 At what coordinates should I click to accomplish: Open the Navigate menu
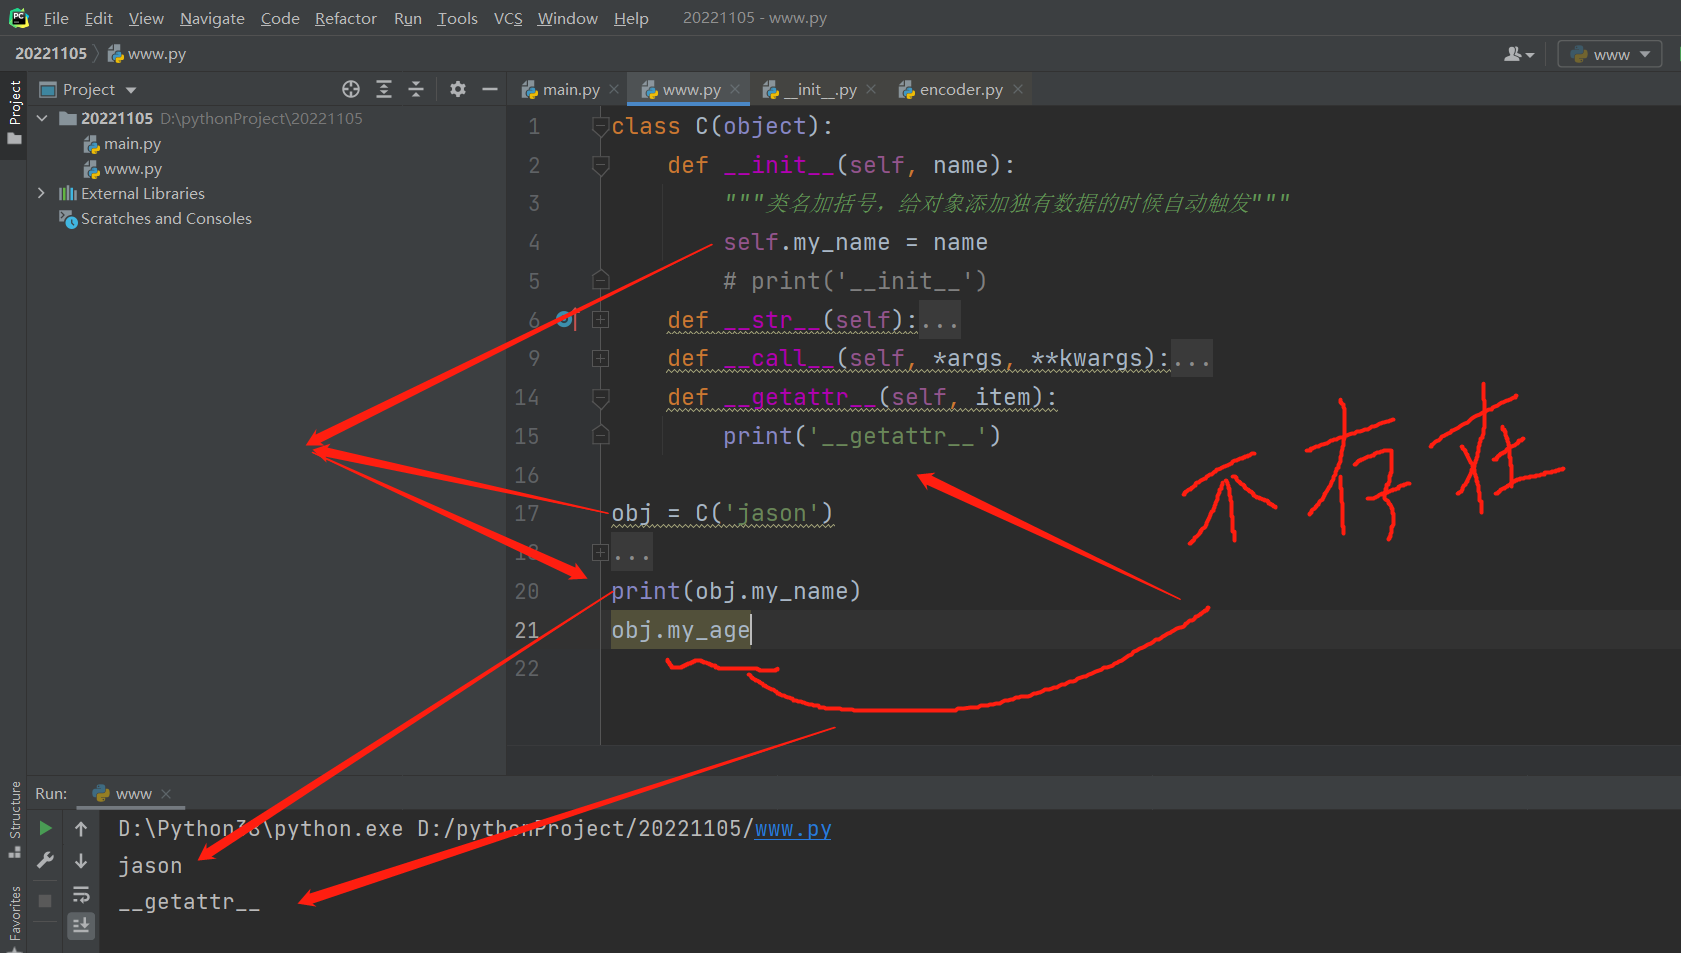tap(212, 18)
